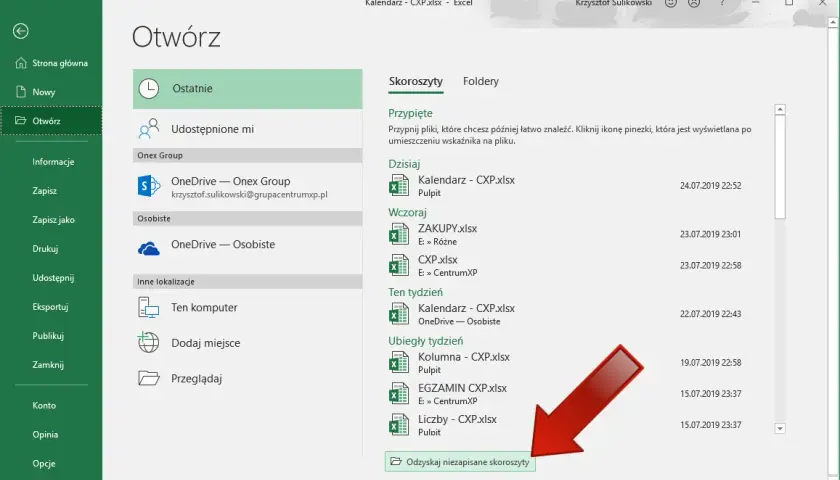The width and height of the screenshot is (840, 480).
Task: Open the Informacje menu item
Action: point(53,162)
